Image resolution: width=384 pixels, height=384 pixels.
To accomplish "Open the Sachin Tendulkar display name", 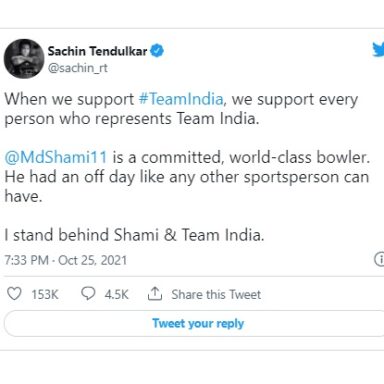I will 97,51.
